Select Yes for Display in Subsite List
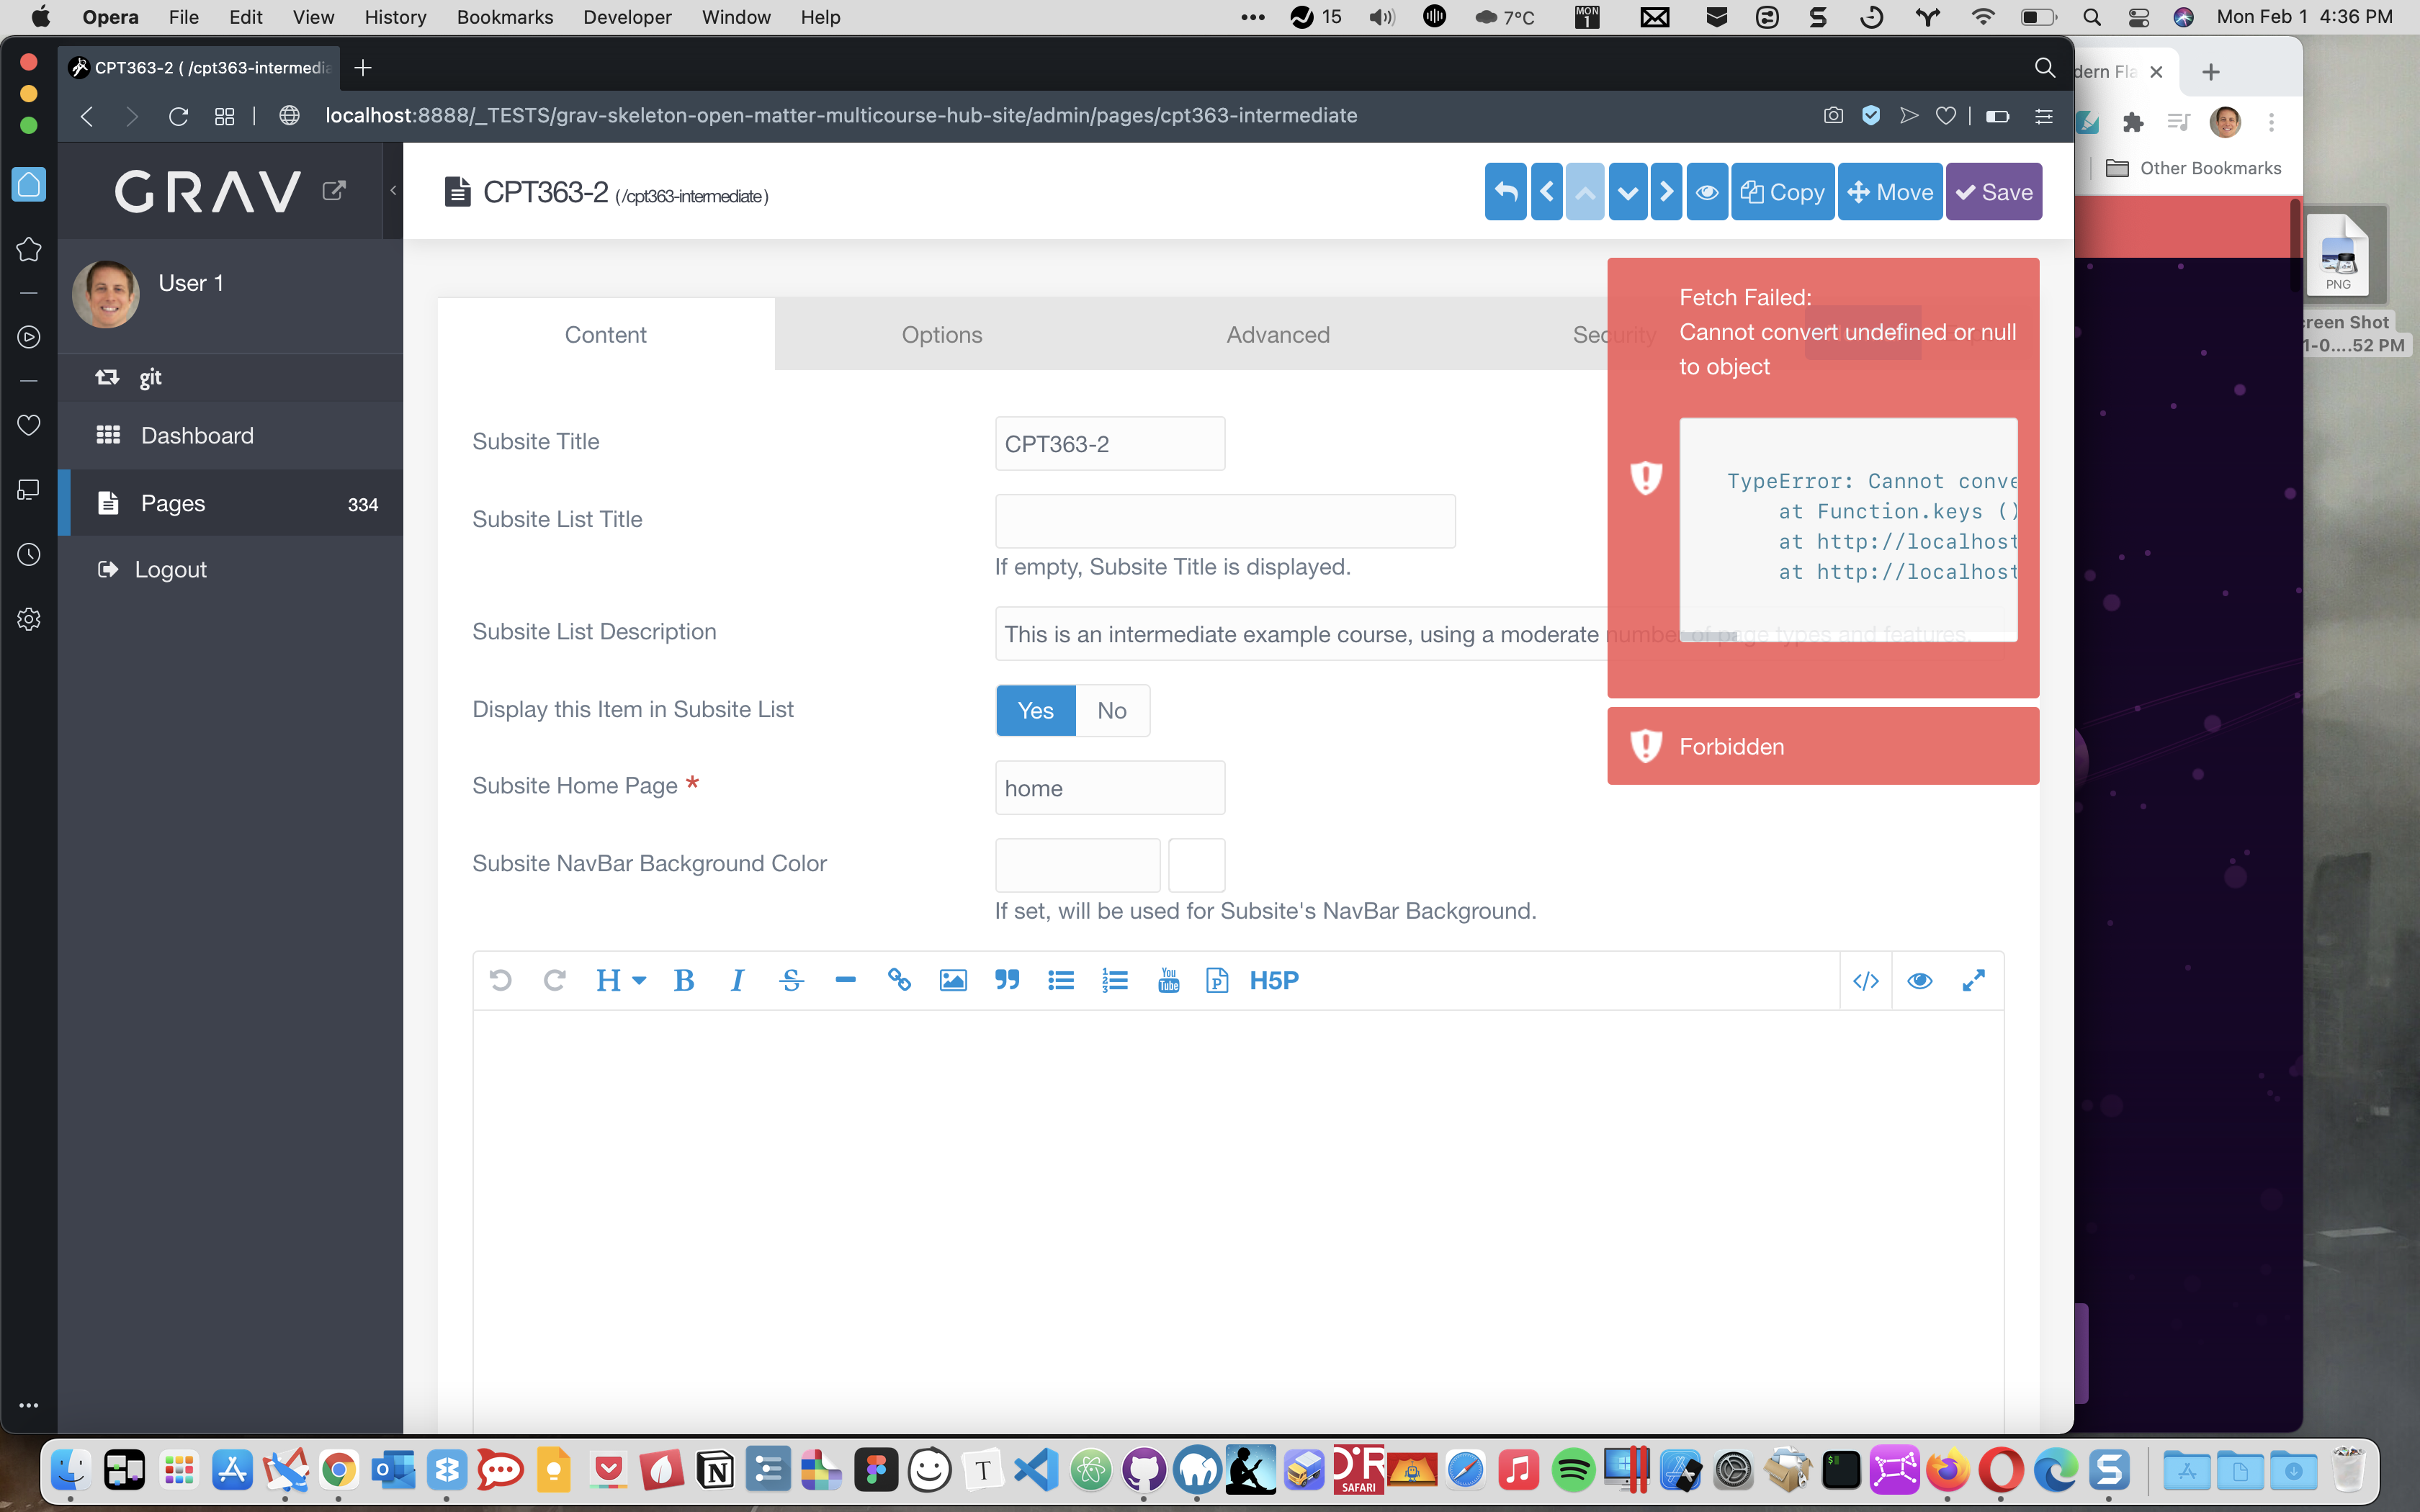This screenshot has width=2420, height=1512. (x=1036, y=710)
